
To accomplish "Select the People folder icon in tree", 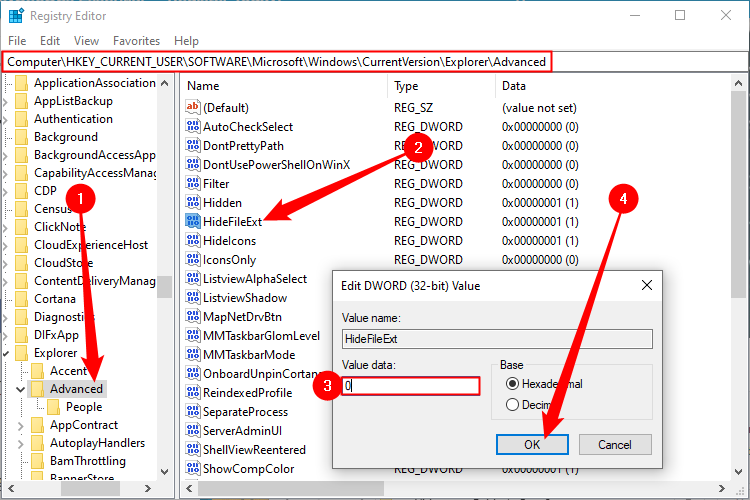I will (x=54, y=407).
